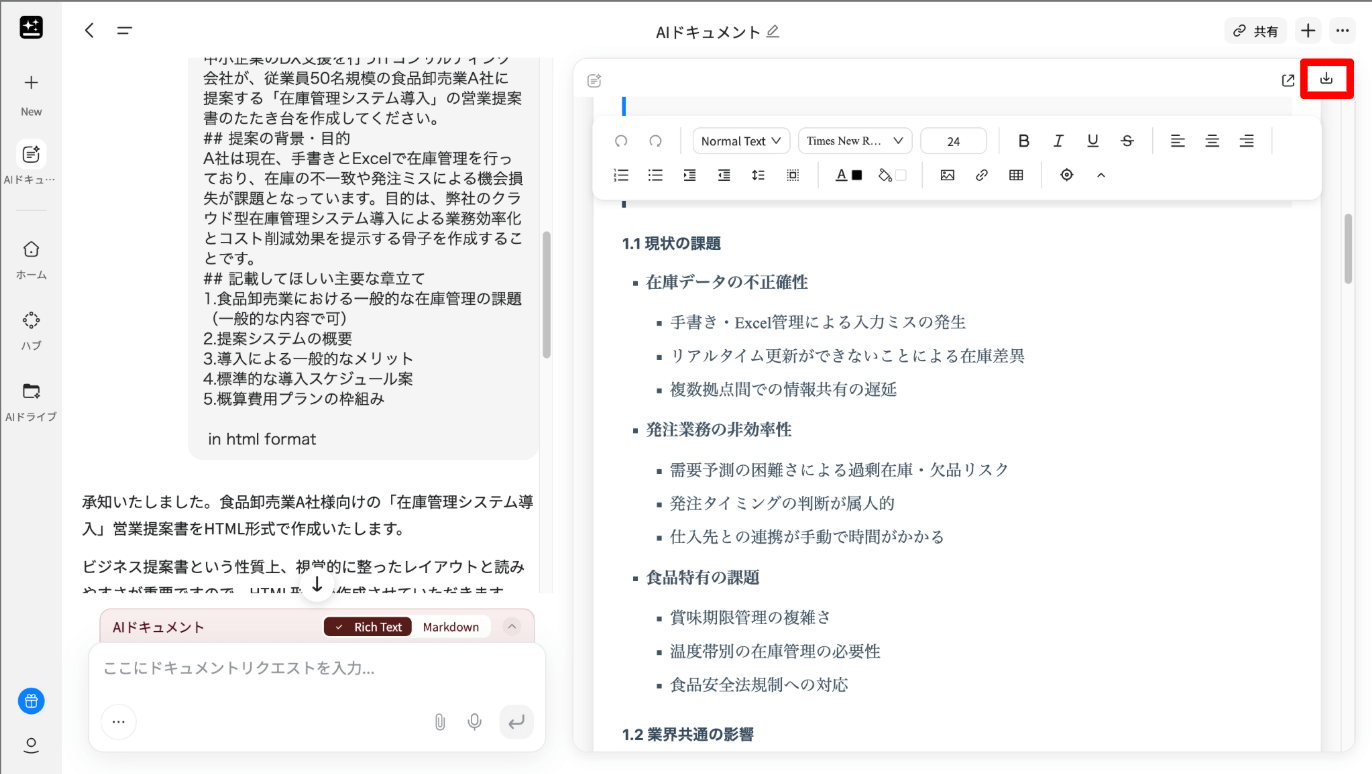This screenshot has width=1372, height=774.
Task: Click the microphone voice input icon
Action: click(x=475, y=721)
